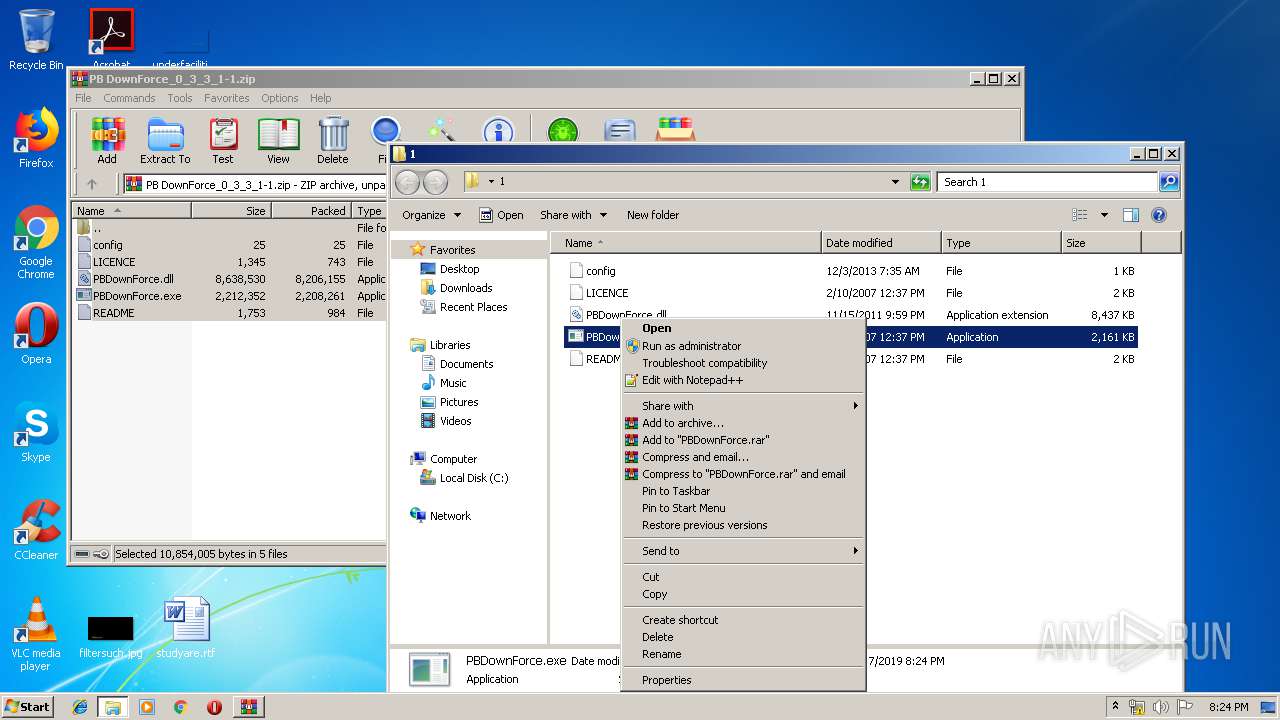This screenshot has height=720, width=1280.
Task: Choose Edit with Notepad++
Action: pos(742,380)
